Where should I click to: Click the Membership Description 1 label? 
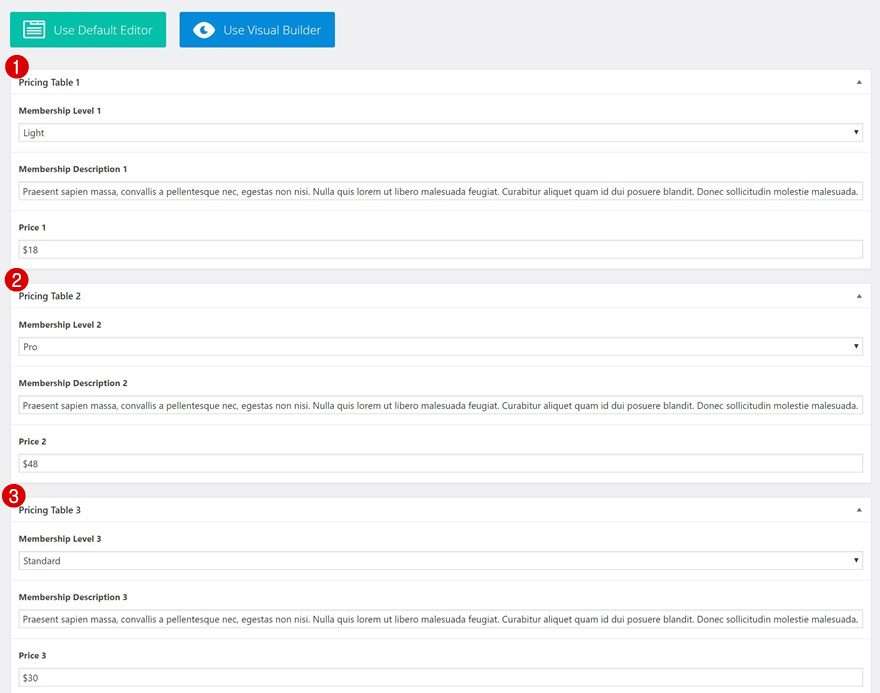click(73, 169)
